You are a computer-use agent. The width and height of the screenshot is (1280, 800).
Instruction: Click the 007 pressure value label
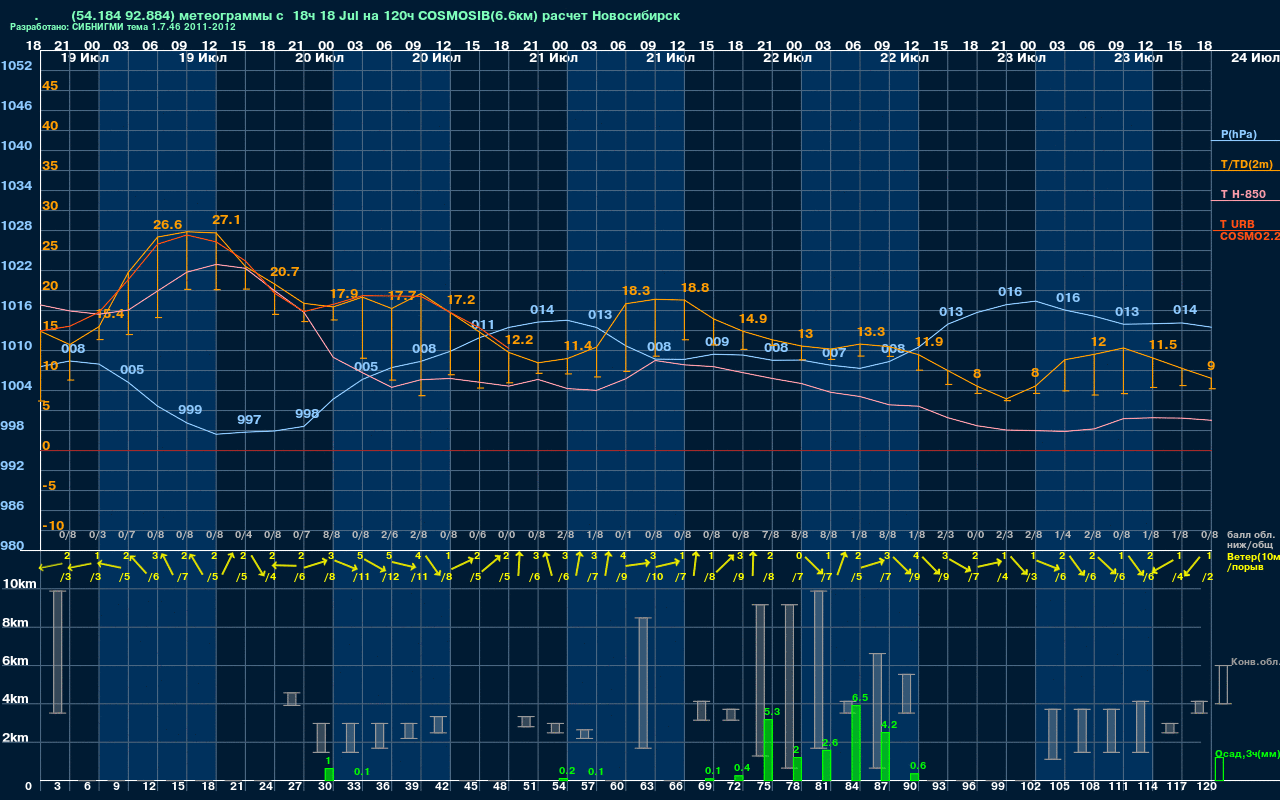click(834, 353)
